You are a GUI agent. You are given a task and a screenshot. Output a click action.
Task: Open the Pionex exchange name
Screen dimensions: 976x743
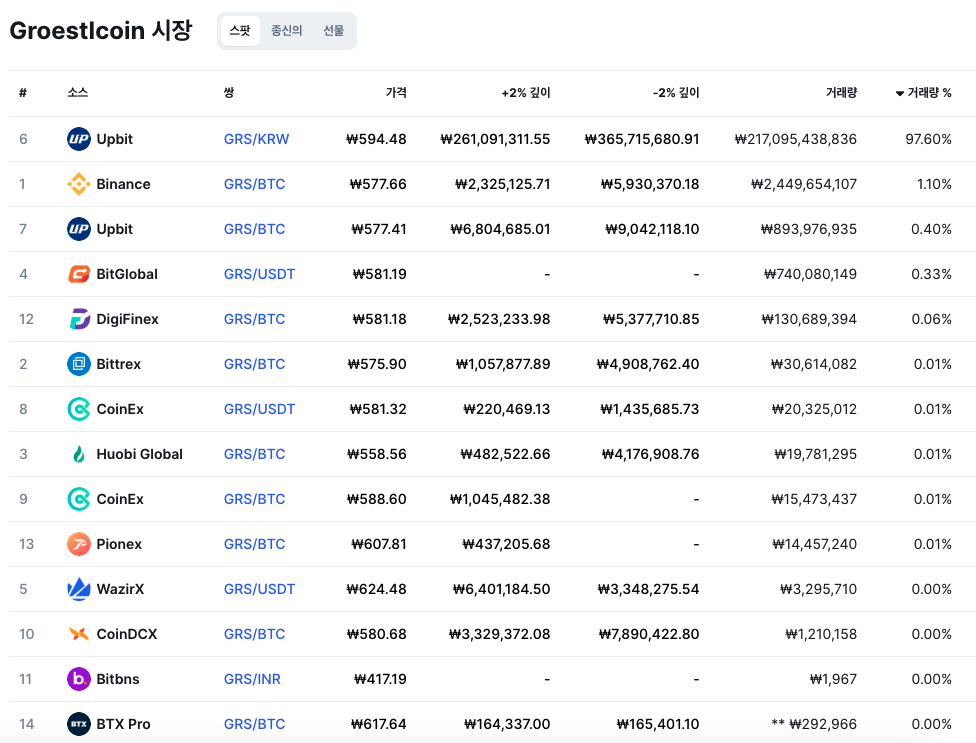(119, 544)
